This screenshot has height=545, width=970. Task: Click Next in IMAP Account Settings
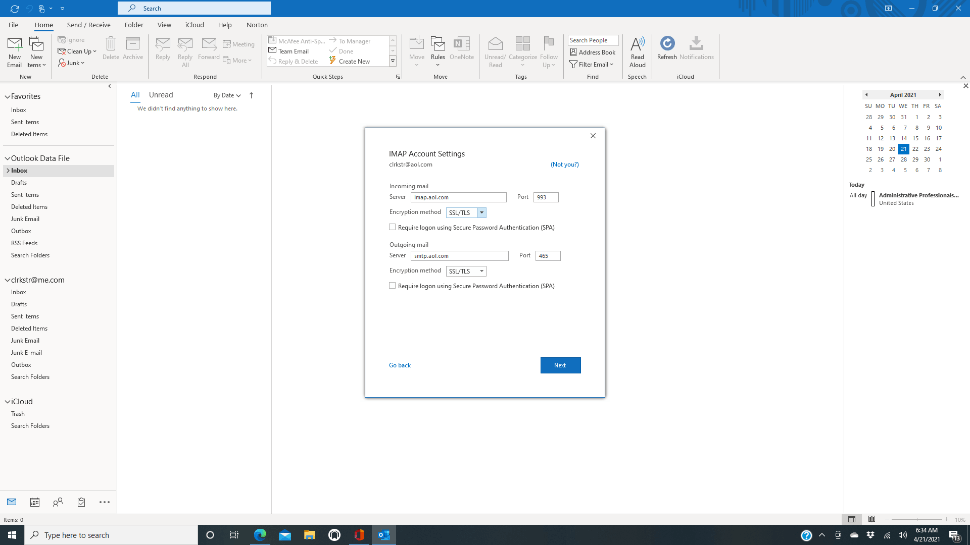coord(560,365)
